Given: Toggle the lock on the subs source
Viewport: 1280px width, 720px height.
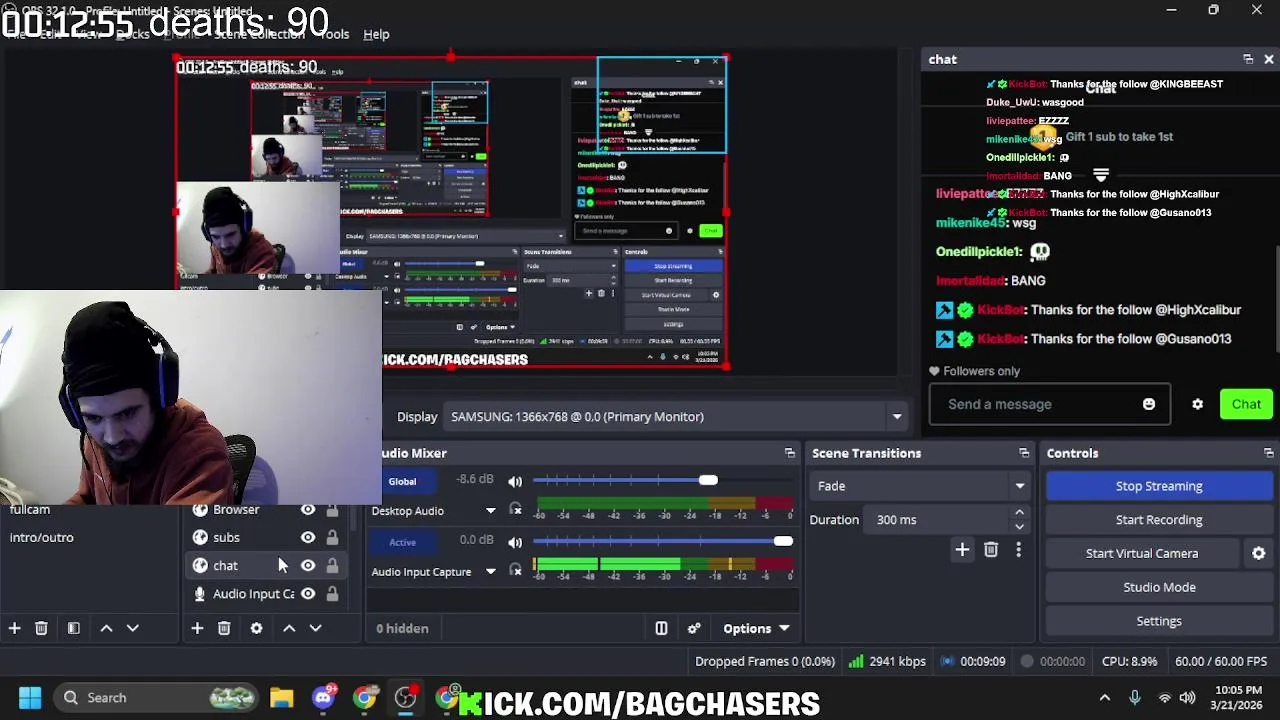Looking at the screenshot, I should pos(332,538).
